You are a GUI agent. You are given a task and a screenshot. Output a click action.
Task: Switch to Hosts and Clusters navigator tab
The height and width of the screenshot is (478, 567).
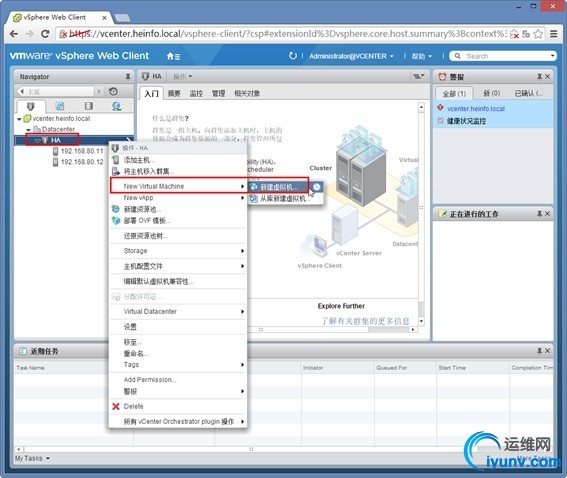(31, 106)
